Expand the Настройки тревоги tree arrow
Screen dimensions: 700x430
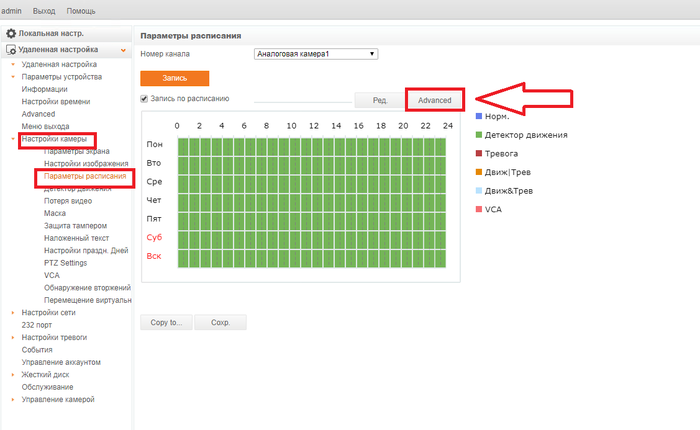(13, 338)
